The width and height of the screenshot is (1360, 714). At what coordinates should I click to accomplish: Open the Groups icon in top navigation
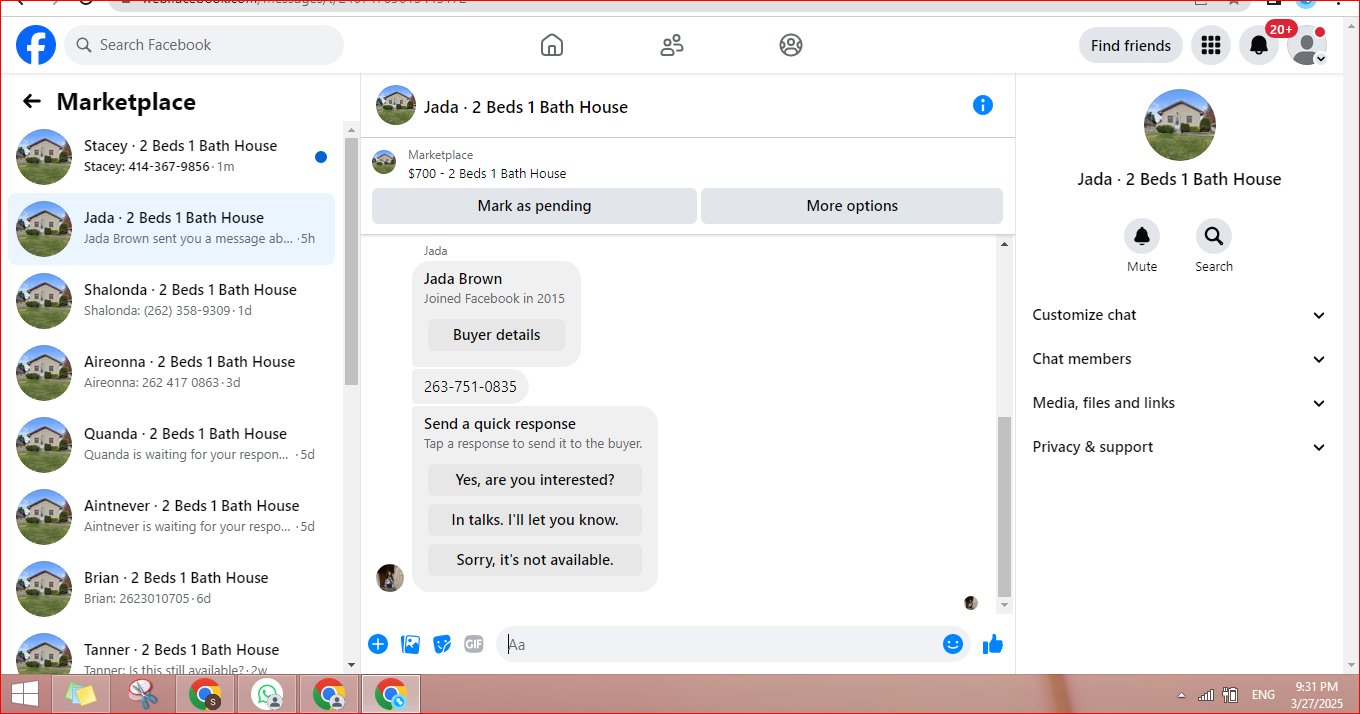click(791, 45)
